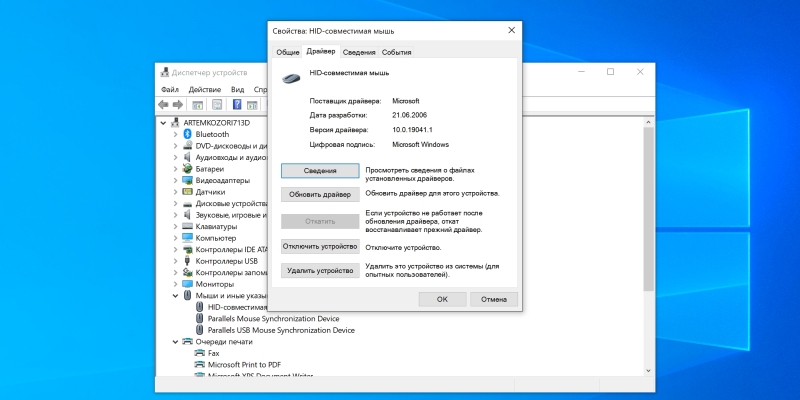Switch to the Общие tab
The width and height of the screenshot is (800, 400).
[x=287, y=52]
